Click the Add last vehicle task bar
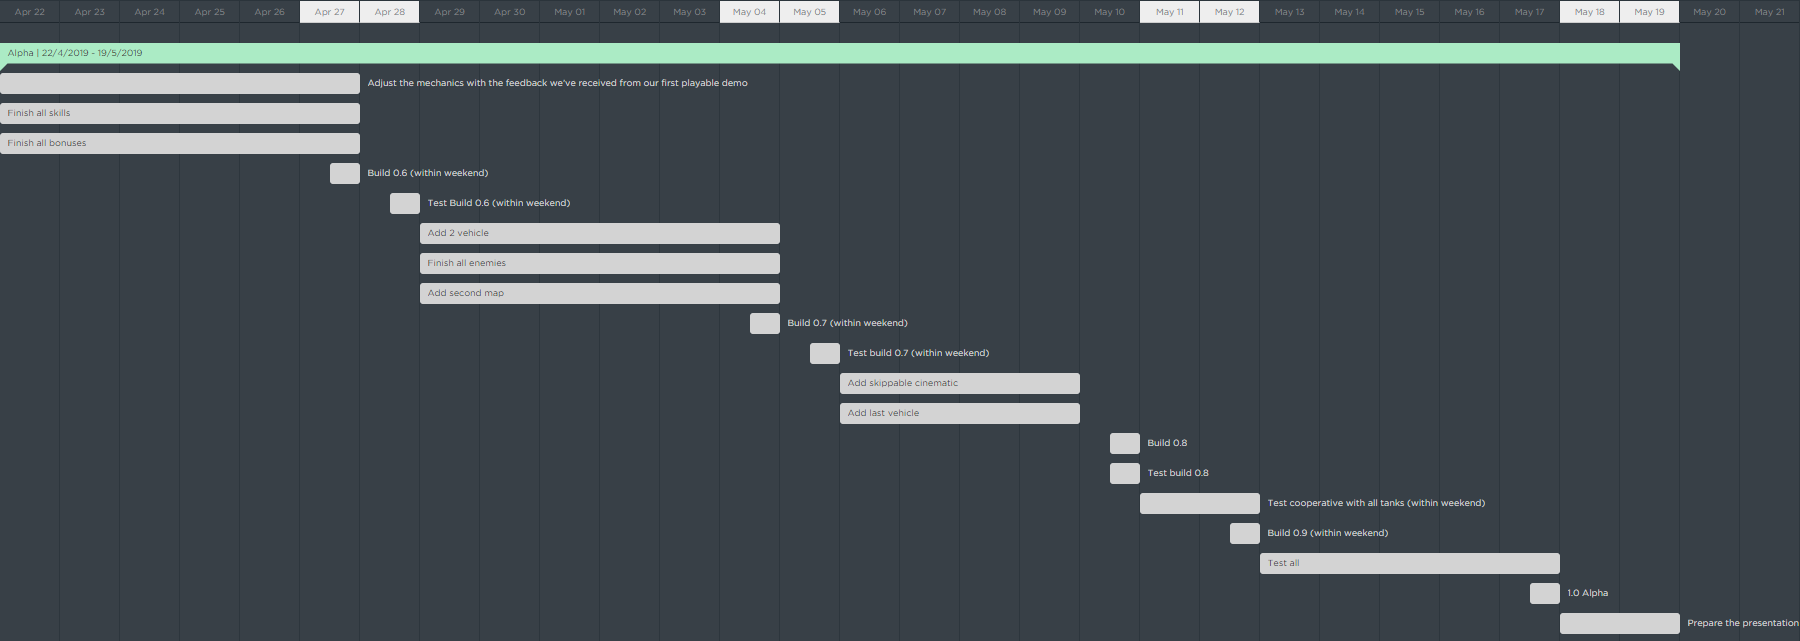The height and width of the screenshot is (641, 1800). (x=960, y=413)
